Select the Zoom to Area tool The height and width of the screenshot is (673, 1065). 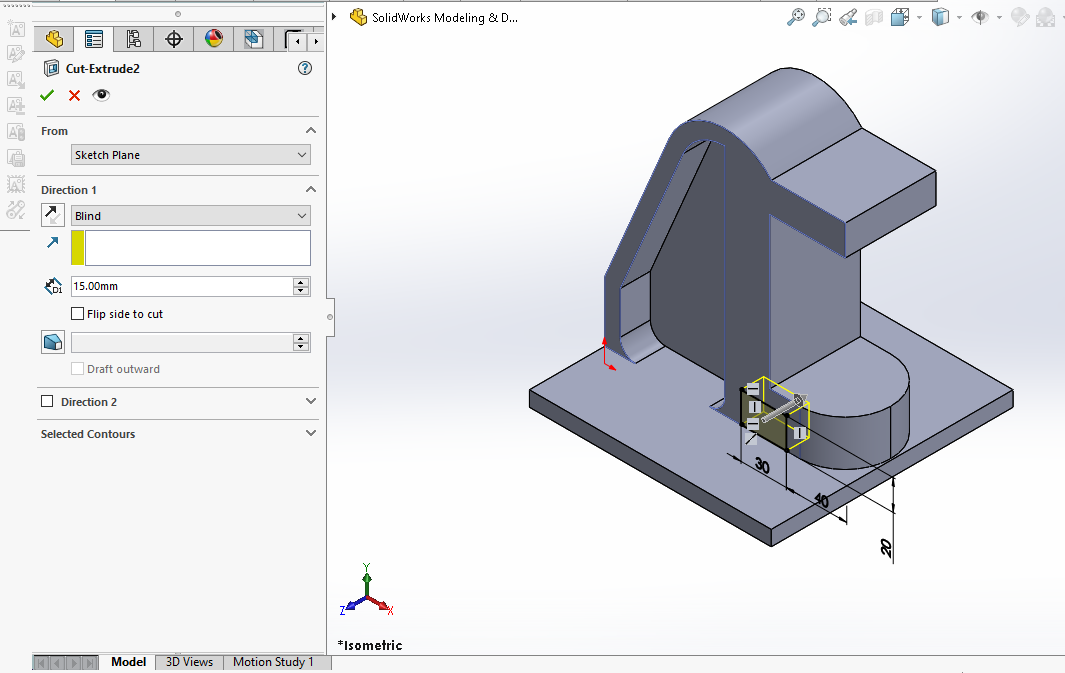[822, 17]
